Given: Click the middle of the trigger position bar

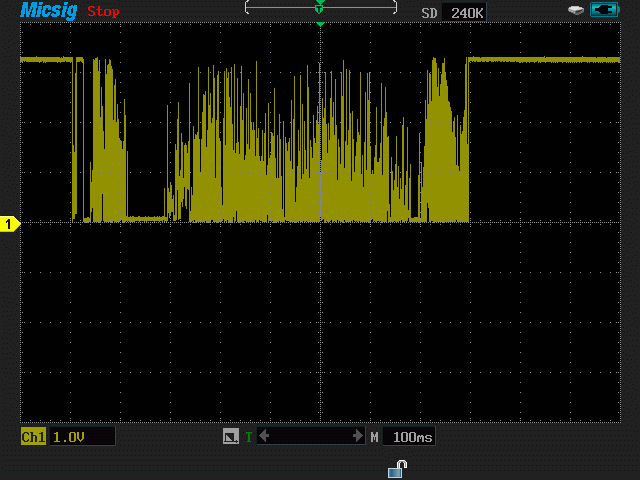Looking at the screenshot, I should click(311, 437).
